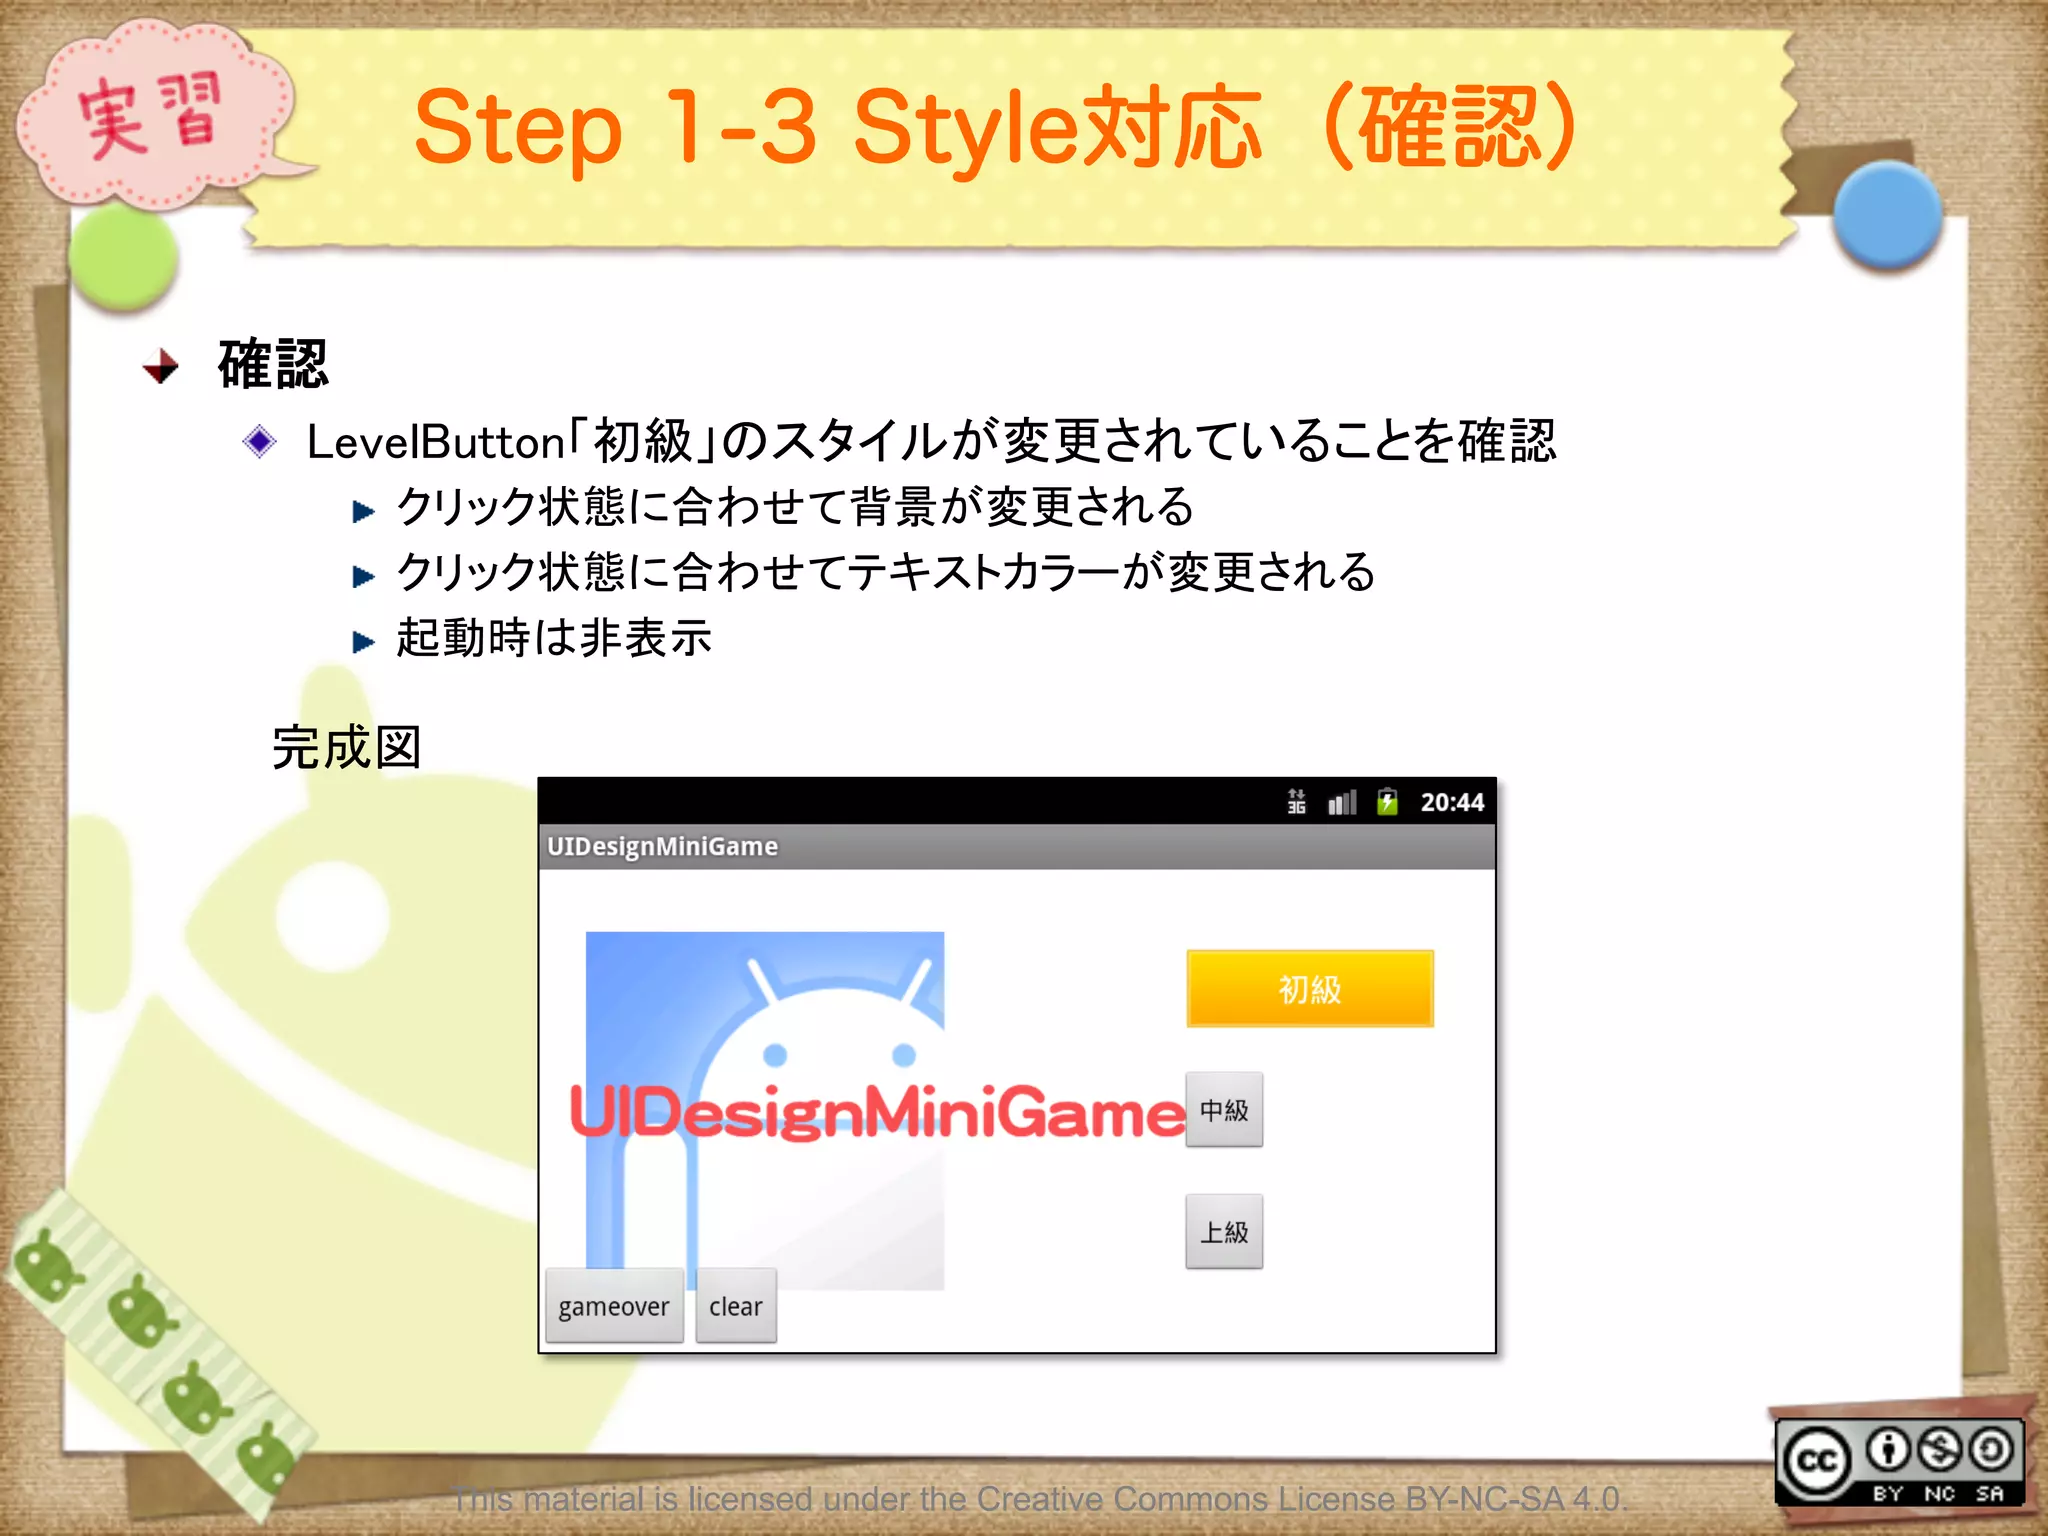This screenshot has height=1536, width=2048.
Task: Click the 完成図 label
Action: coord(346,748)
